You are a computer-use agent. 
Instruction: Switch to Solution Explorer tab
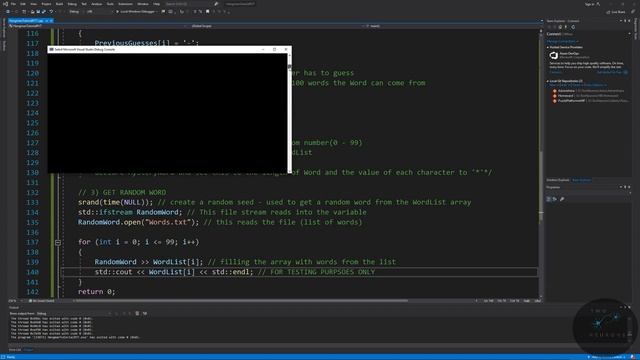click(558, 180)
